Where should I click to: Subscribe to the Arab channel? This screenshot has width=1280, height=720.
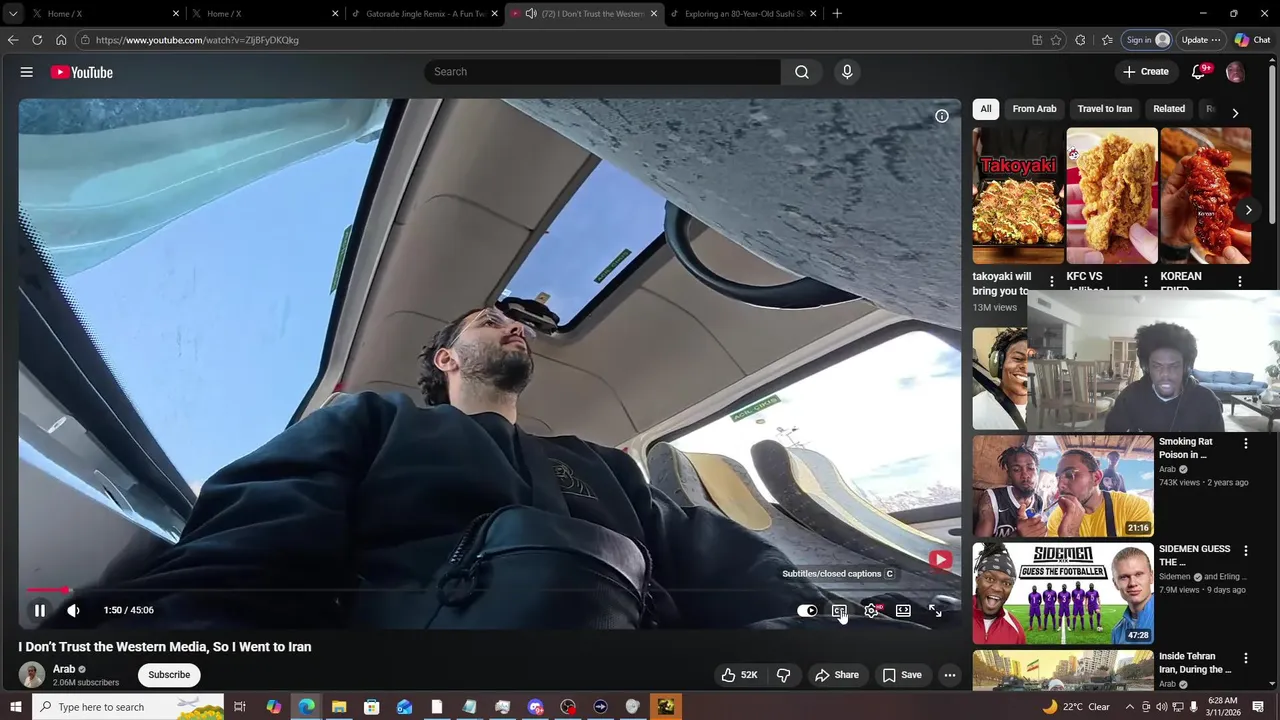click(169, 675)
